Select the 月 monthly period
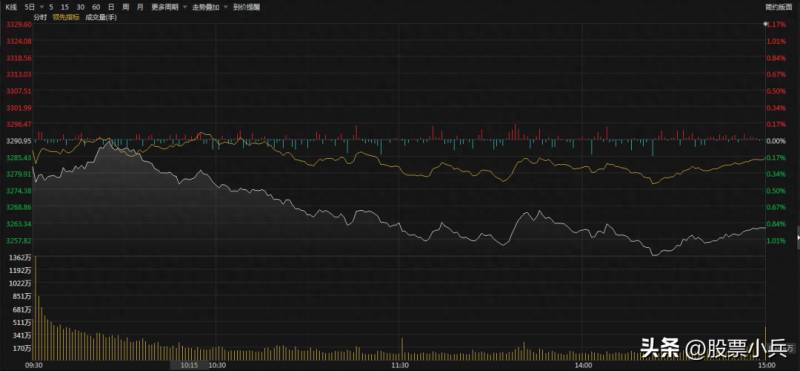Image resolution: width=800 pixels, height=371 pixels. click(x=140, y=8)
